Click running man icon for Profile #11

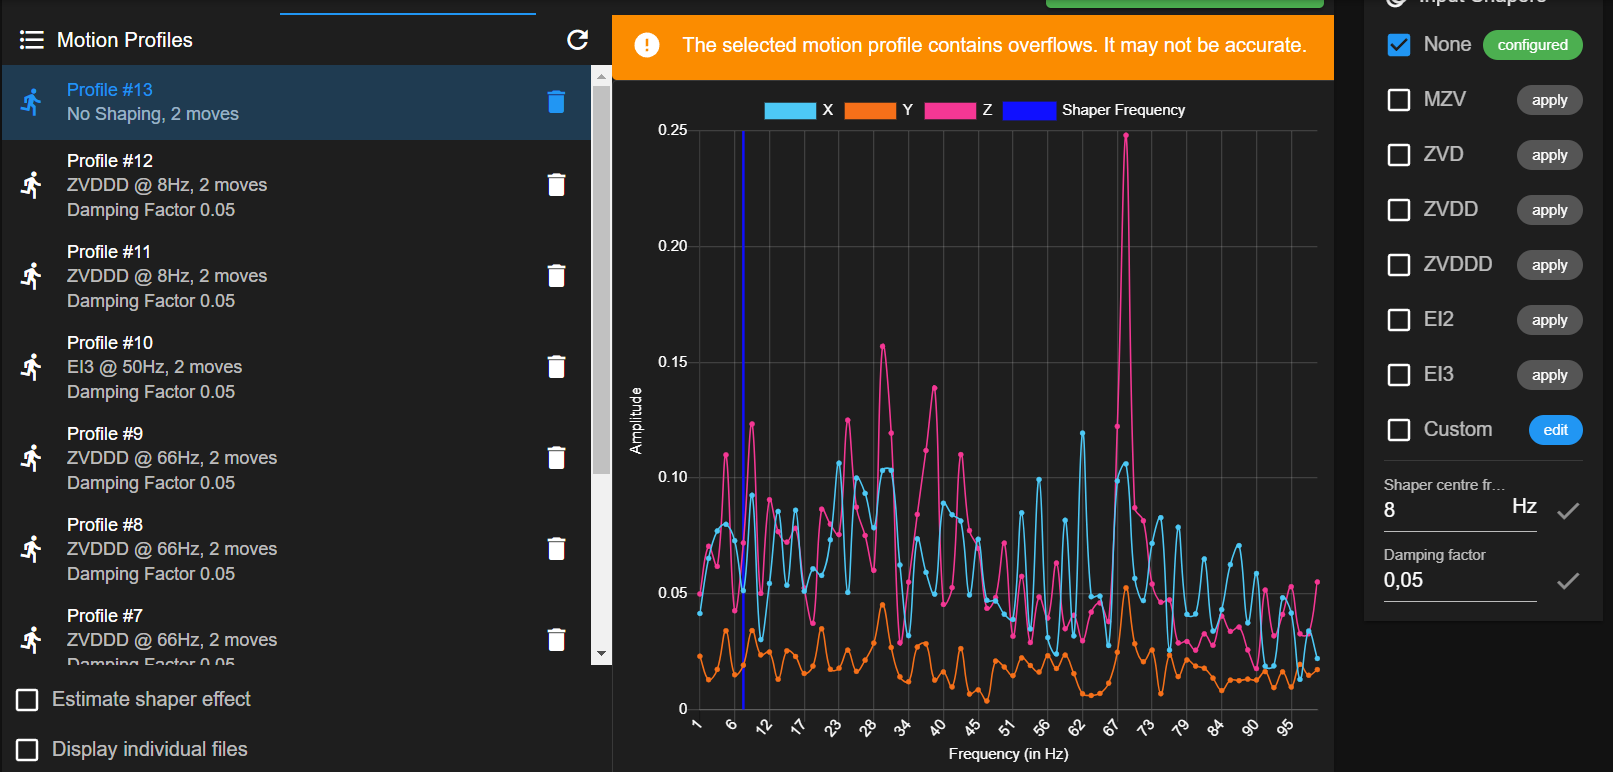pyautogui.click(x=32, y=275)
